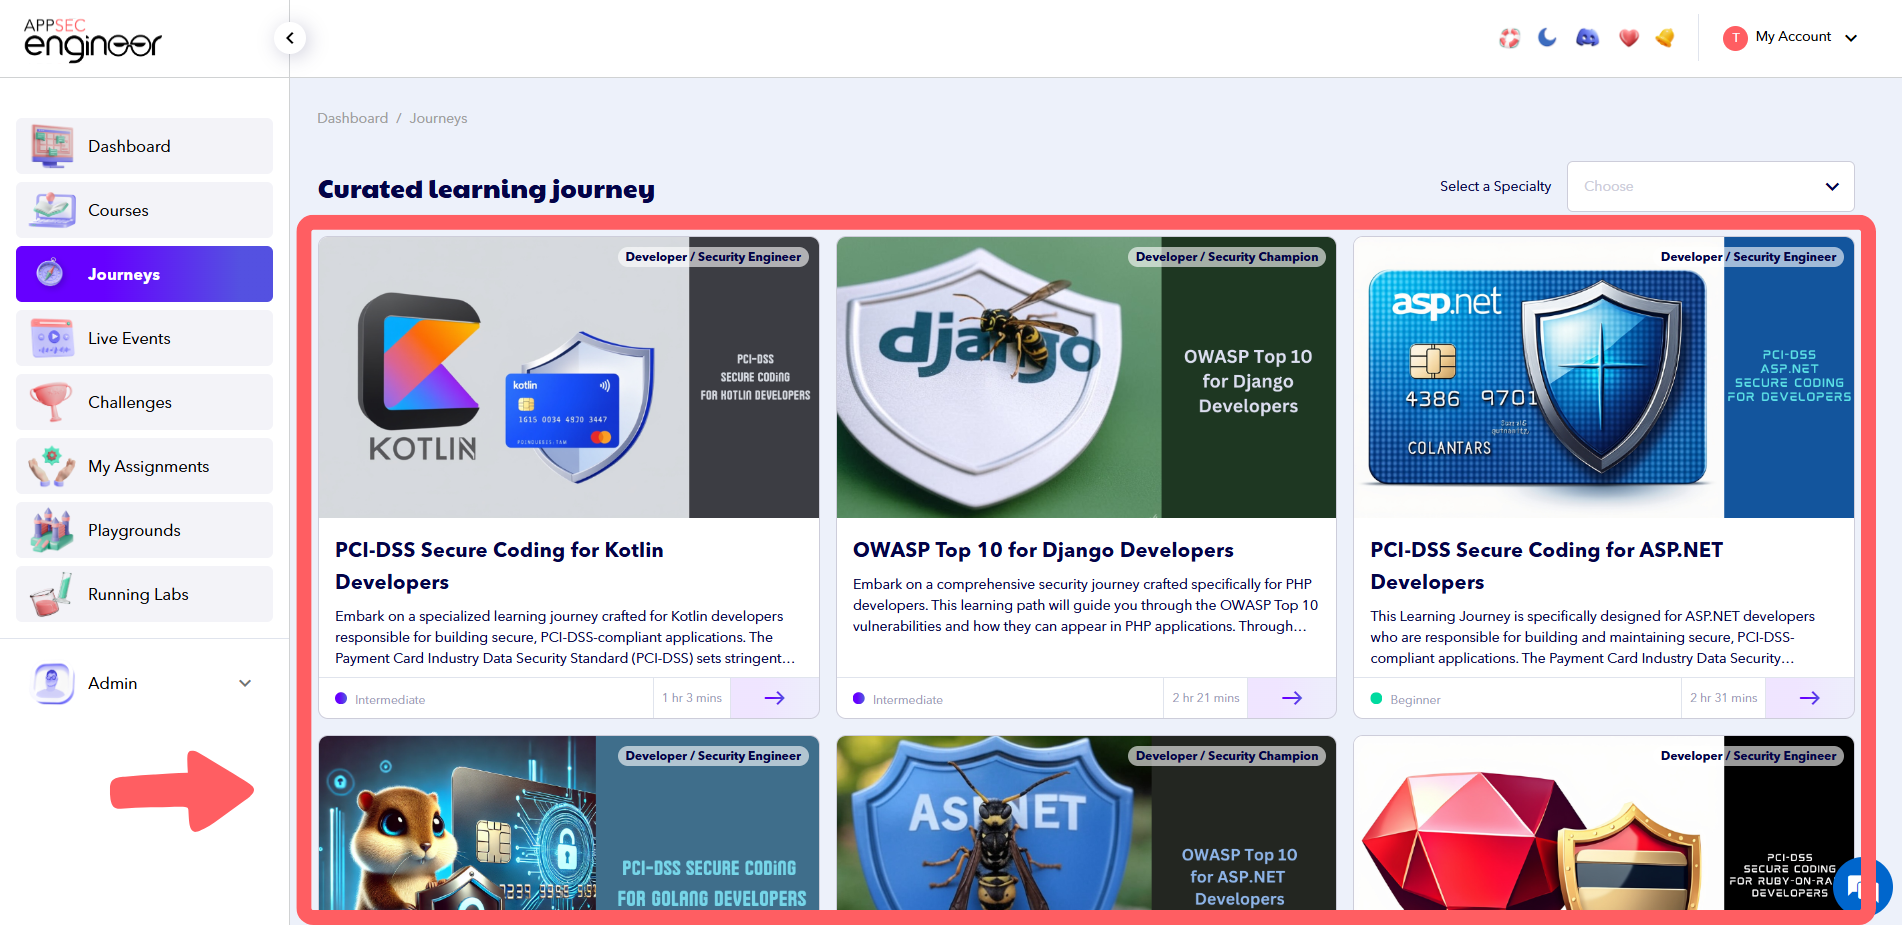This screenshot has width=1902, height=925.
Task: Open the Discord community icon
Action: [x=1587, y=37]
